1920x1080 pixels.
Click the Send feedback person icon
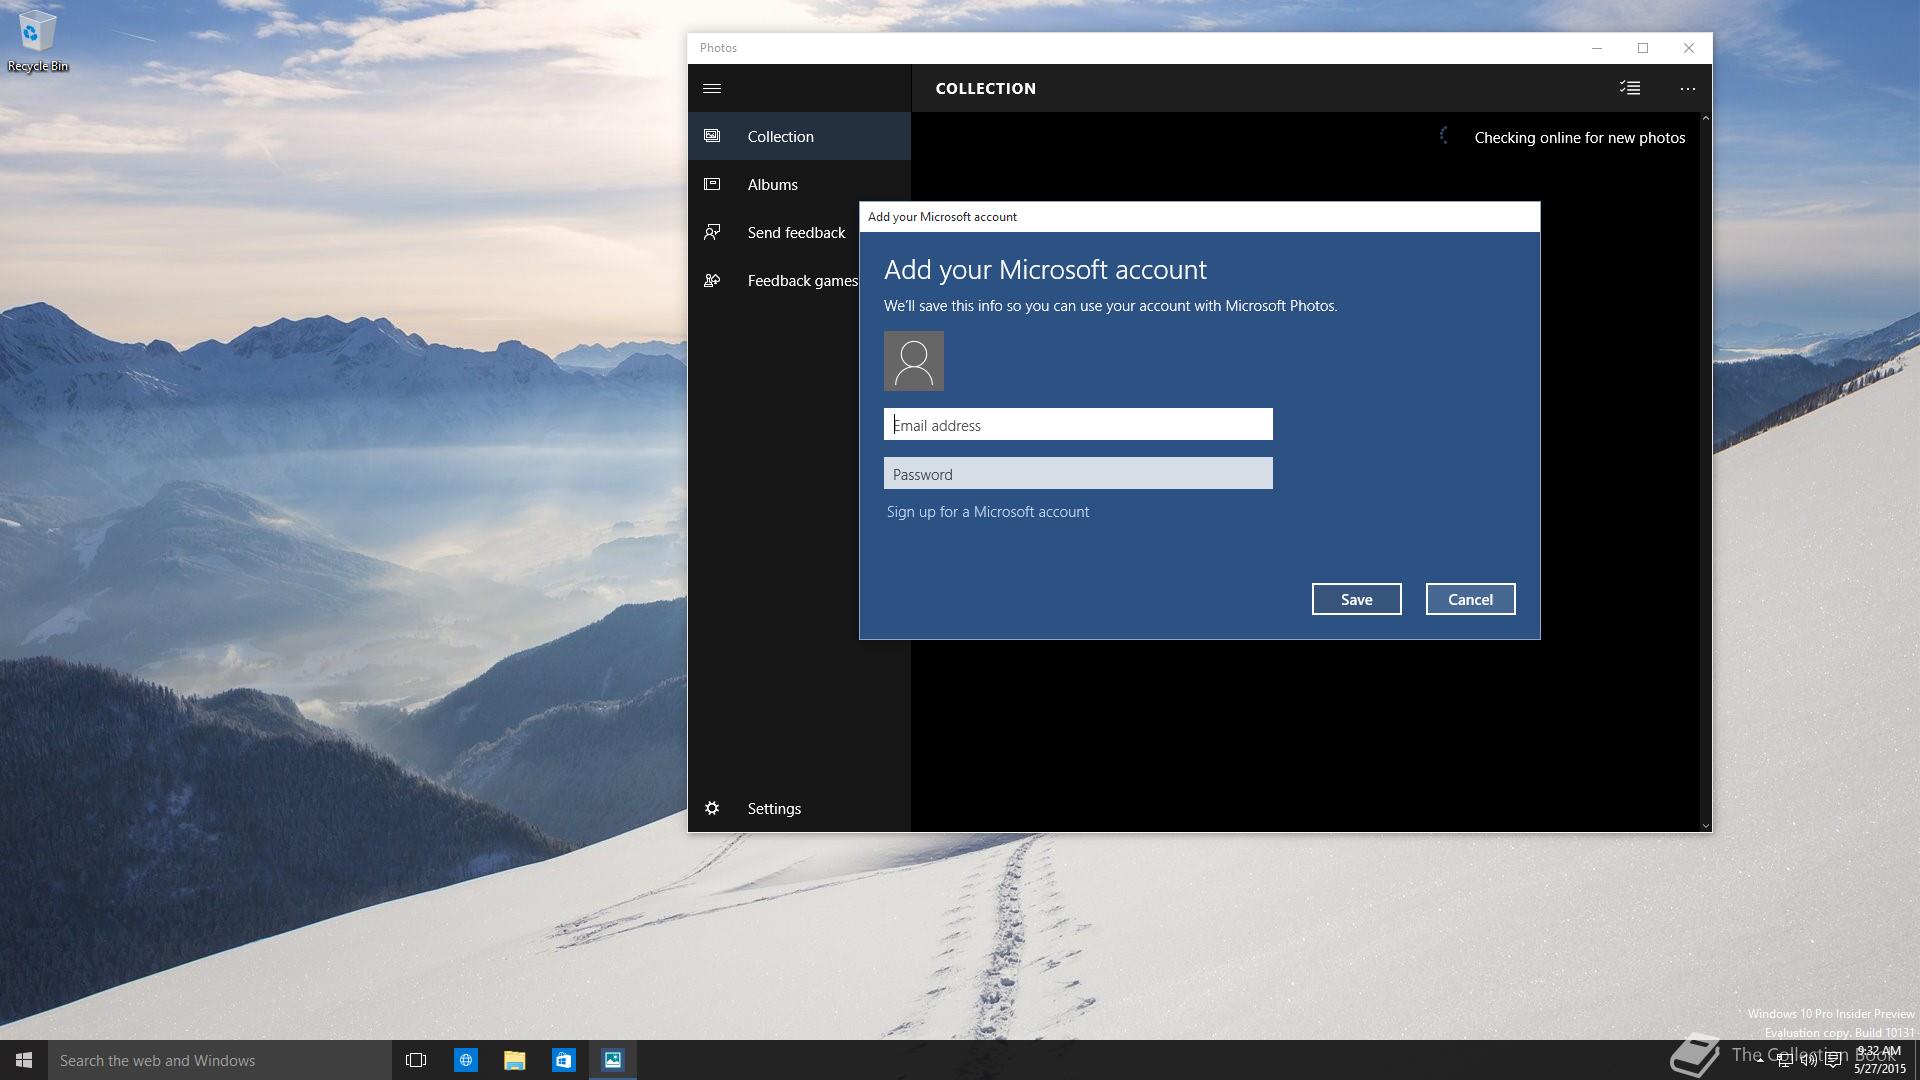[x=712, y=232]
